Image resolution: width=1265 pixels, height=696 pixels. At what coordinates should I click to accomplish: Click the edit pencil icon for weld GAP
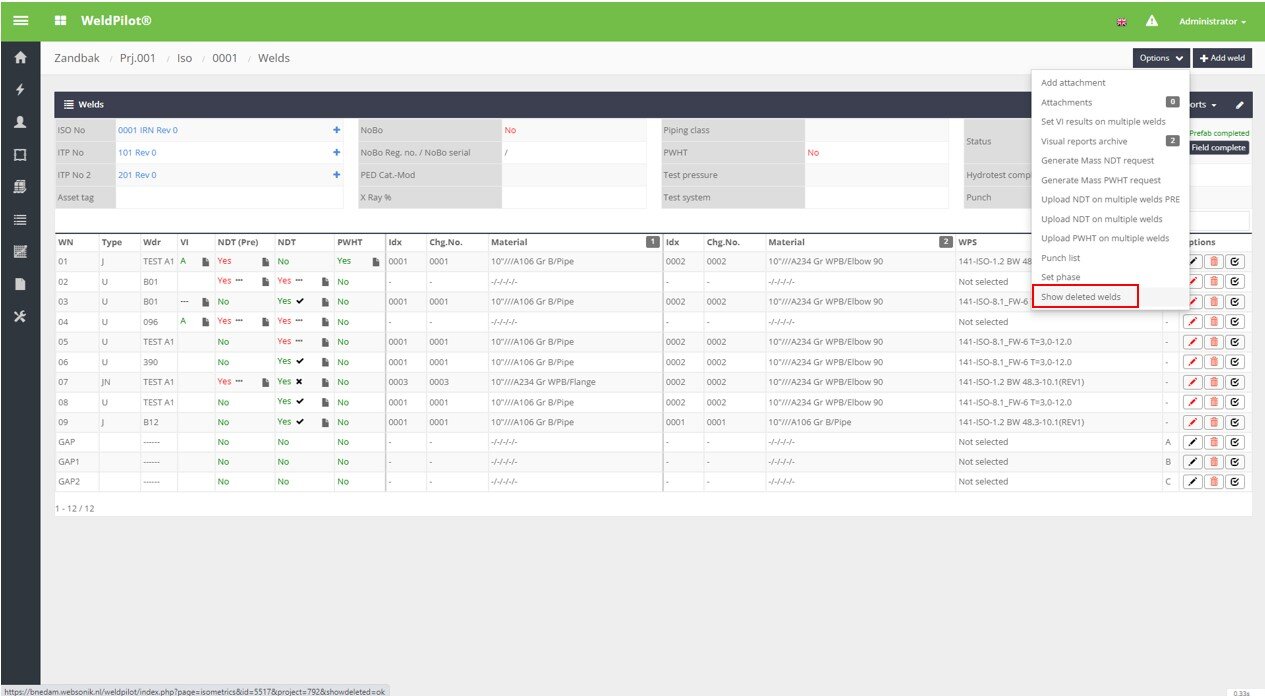click(1193, 442)
